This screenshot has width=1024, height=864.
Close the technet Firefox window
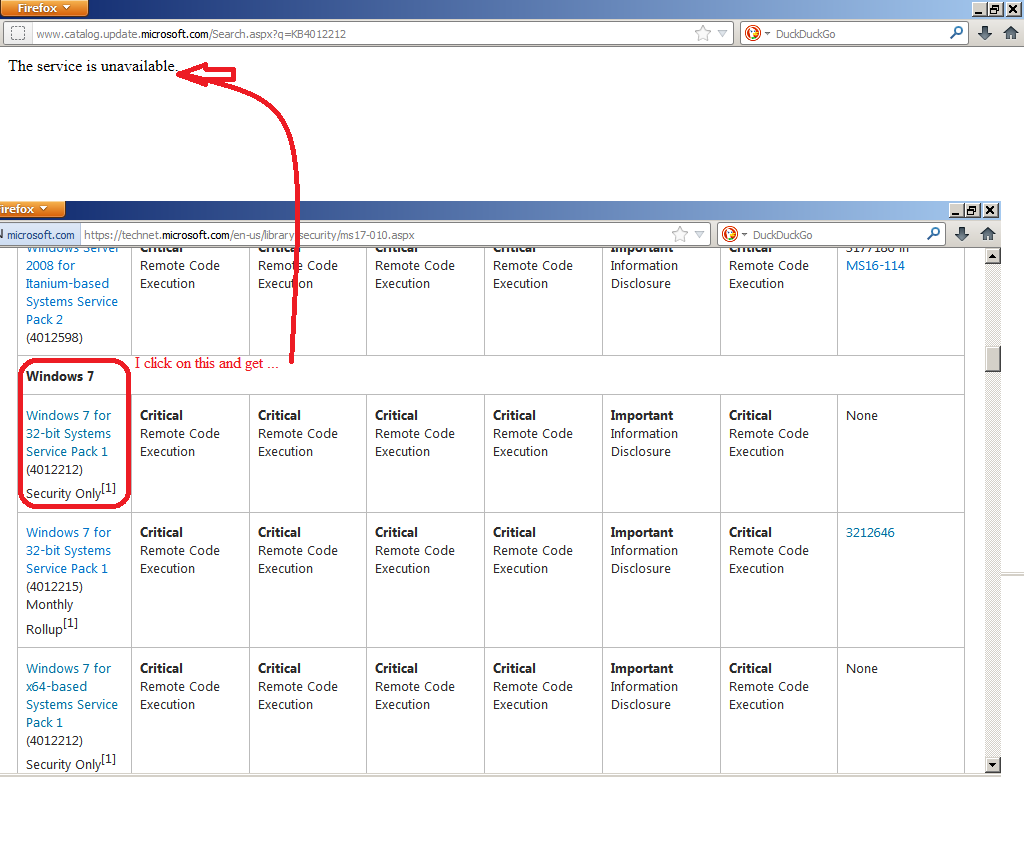click(990, 210)
